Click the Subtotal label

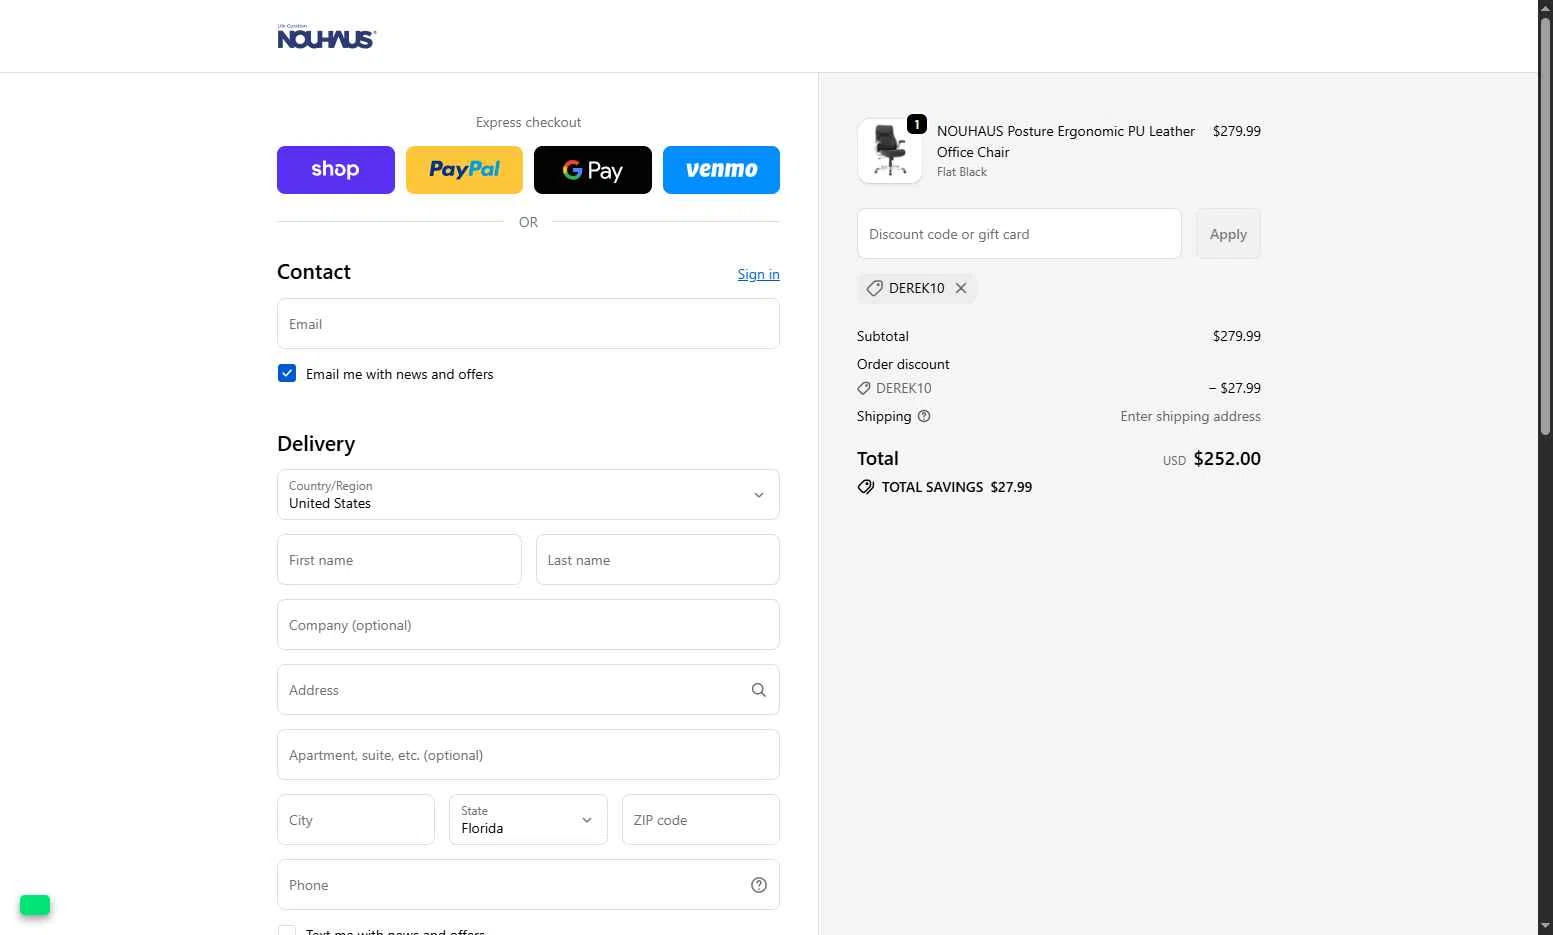[883, 336]
